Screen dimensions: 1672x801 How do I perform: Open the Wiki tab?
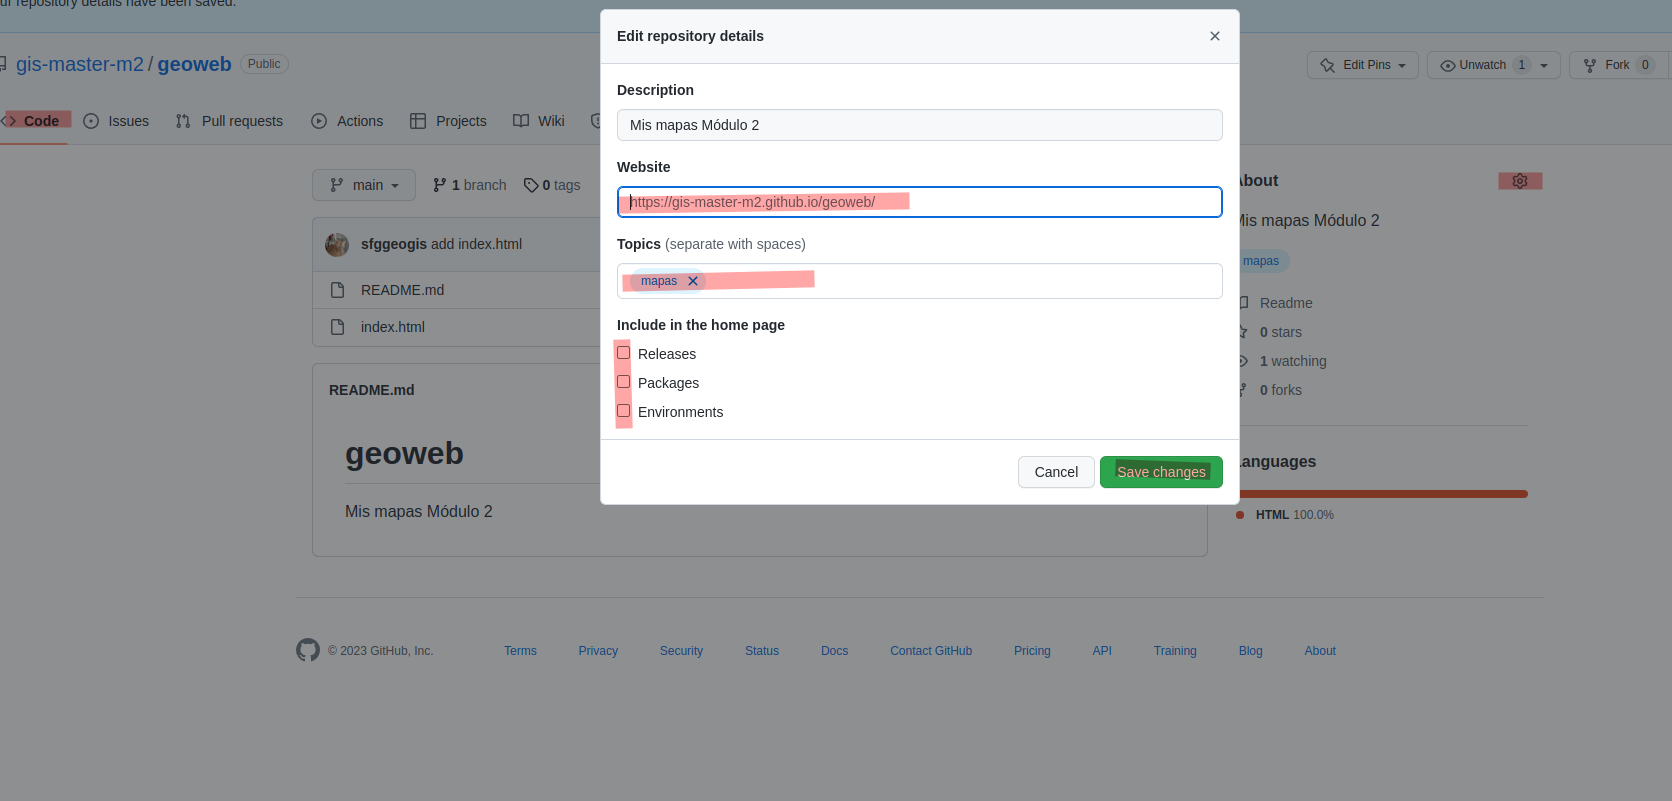[x=539, y=121]
